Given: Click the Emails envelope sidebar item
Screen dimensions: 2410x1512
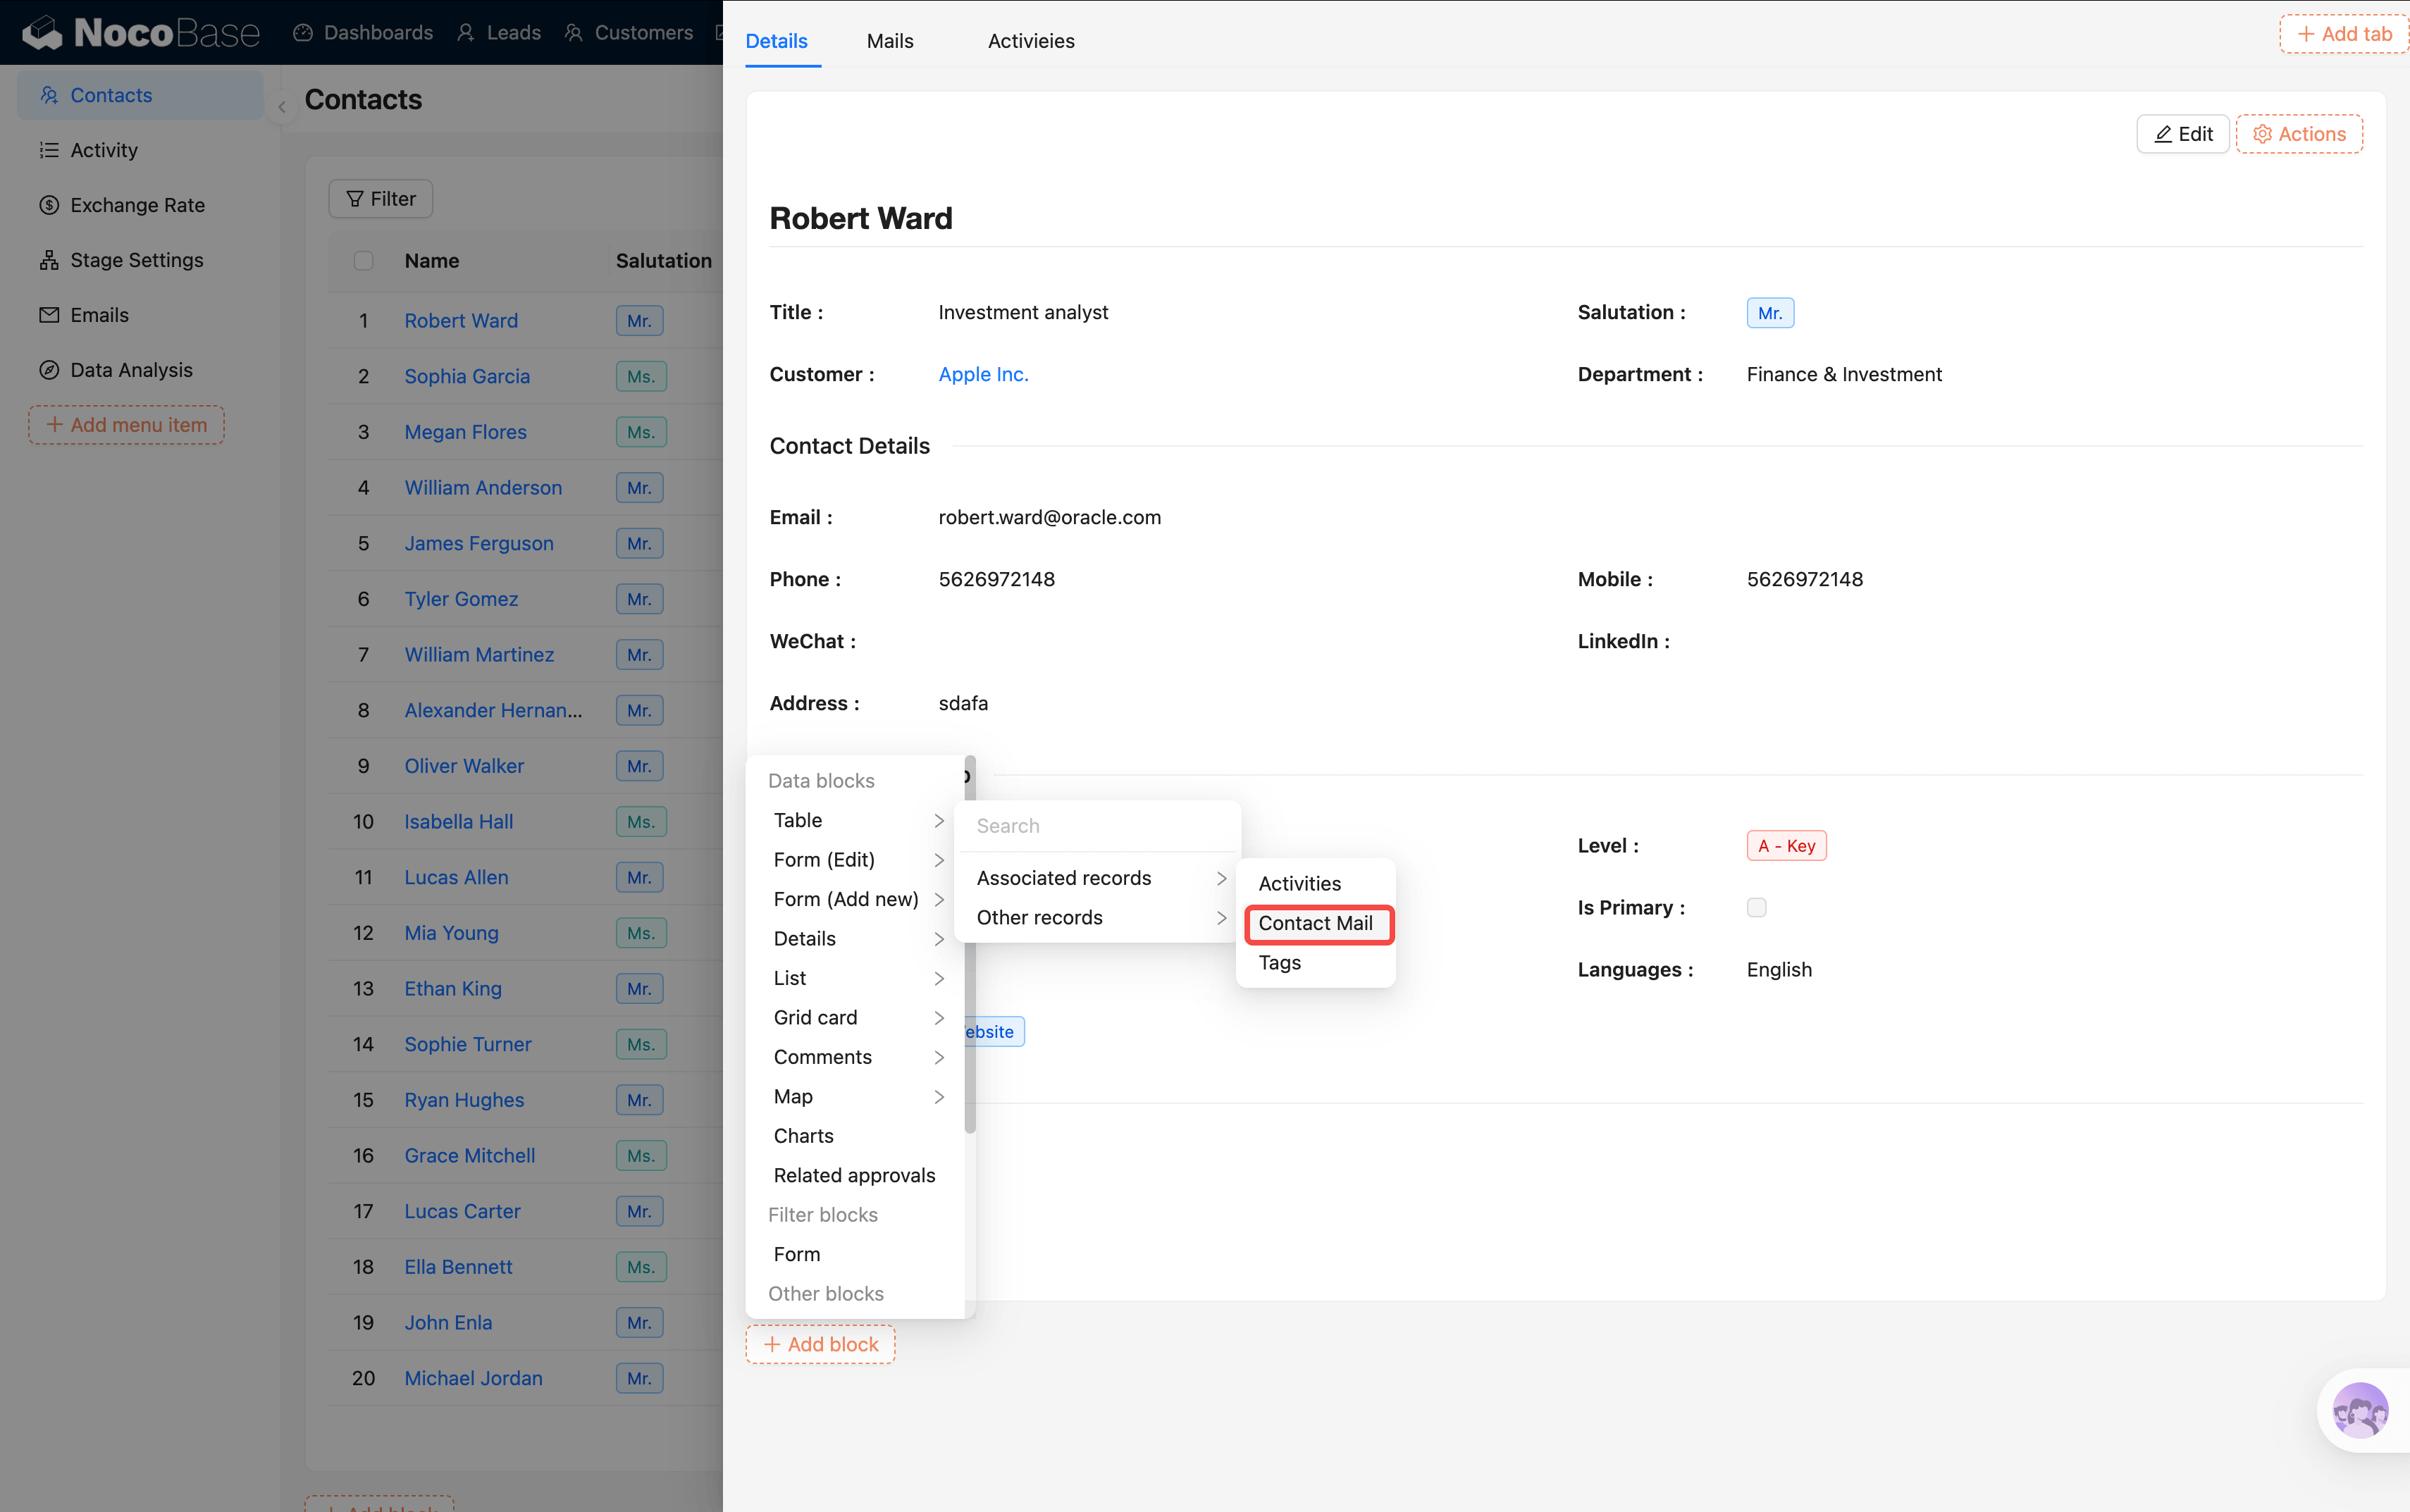Looking at the screenshot, I should pyautogui.click(x=99, y=315).
